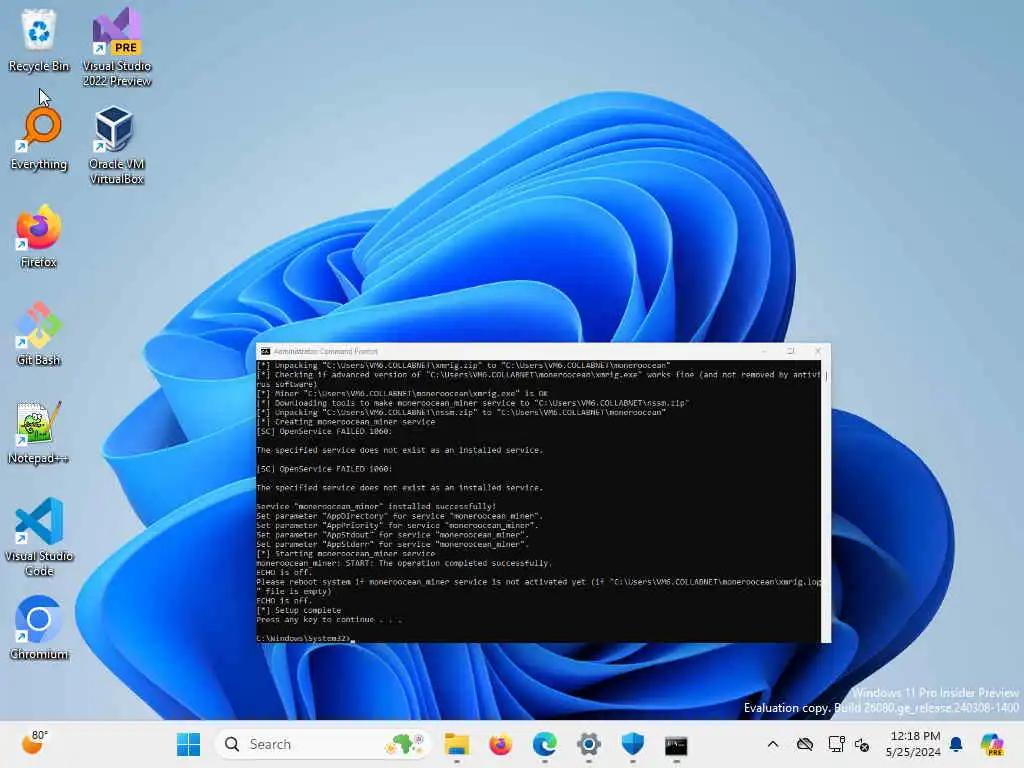
Task: Open the notification bell icon
Action: click(x=956, y=744)
